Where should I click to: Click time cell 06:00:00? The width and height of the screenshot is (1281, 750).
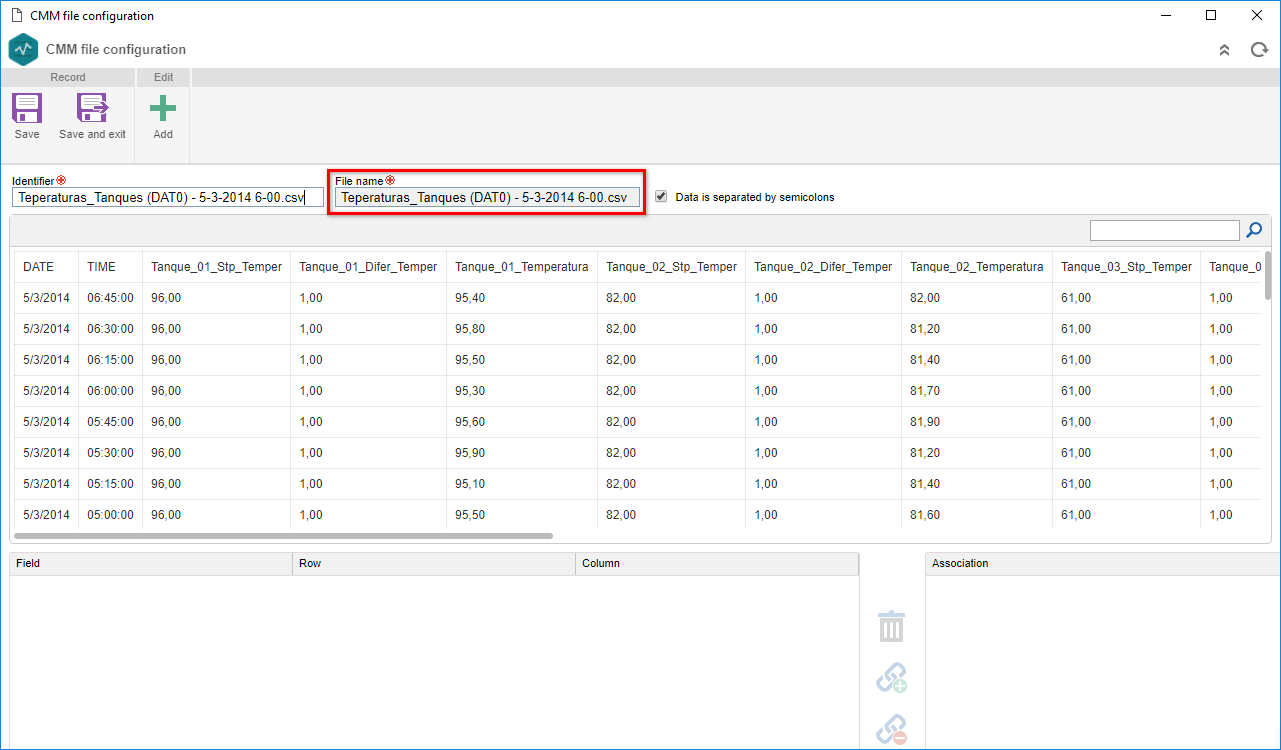point(110,391)
